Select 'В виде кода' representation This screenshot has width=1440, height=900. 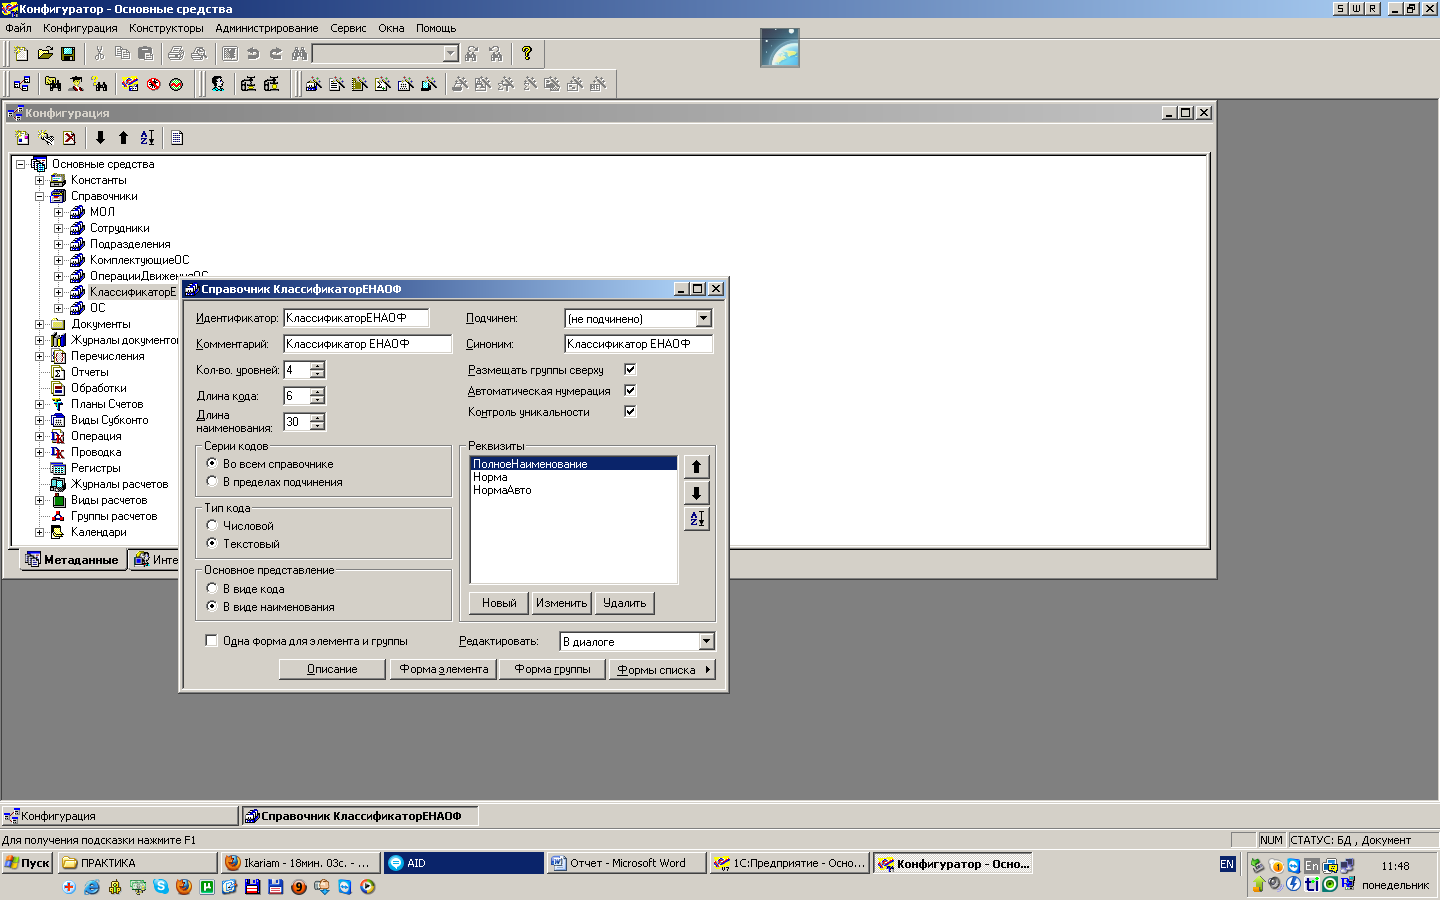pos(212,588)
